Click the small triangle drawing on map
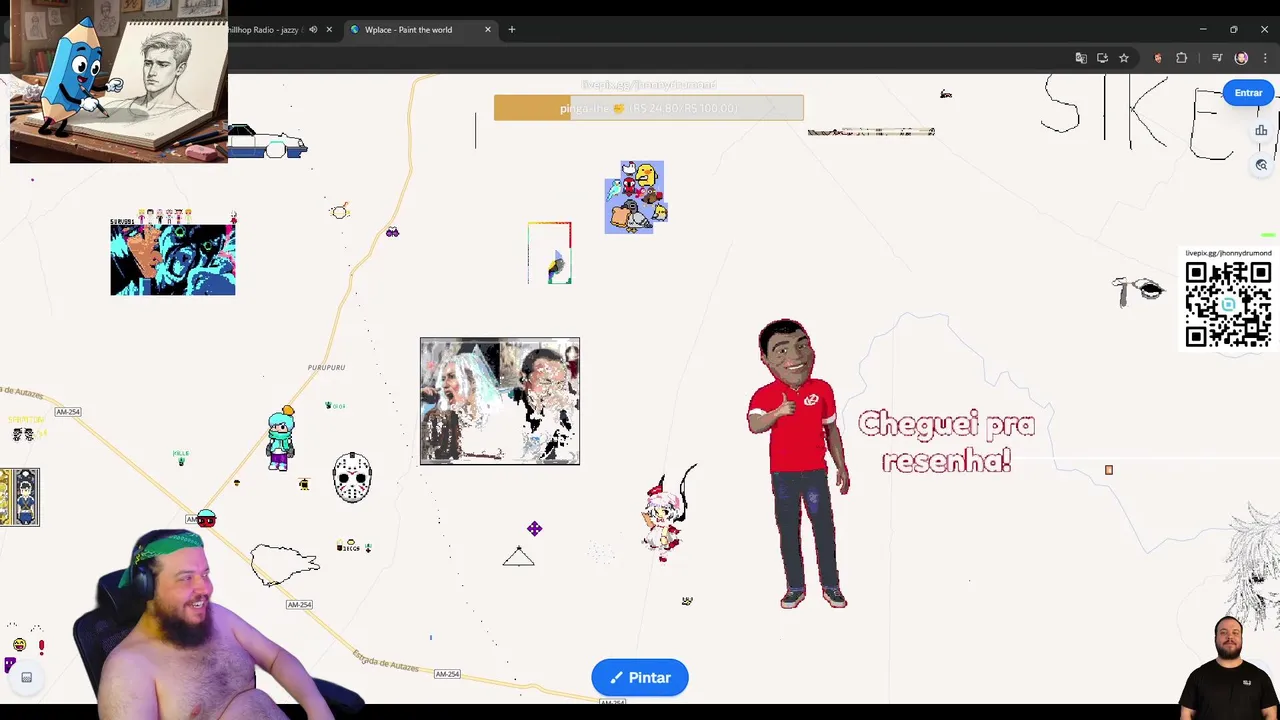 pyautogui.click(x=519, y=556)
